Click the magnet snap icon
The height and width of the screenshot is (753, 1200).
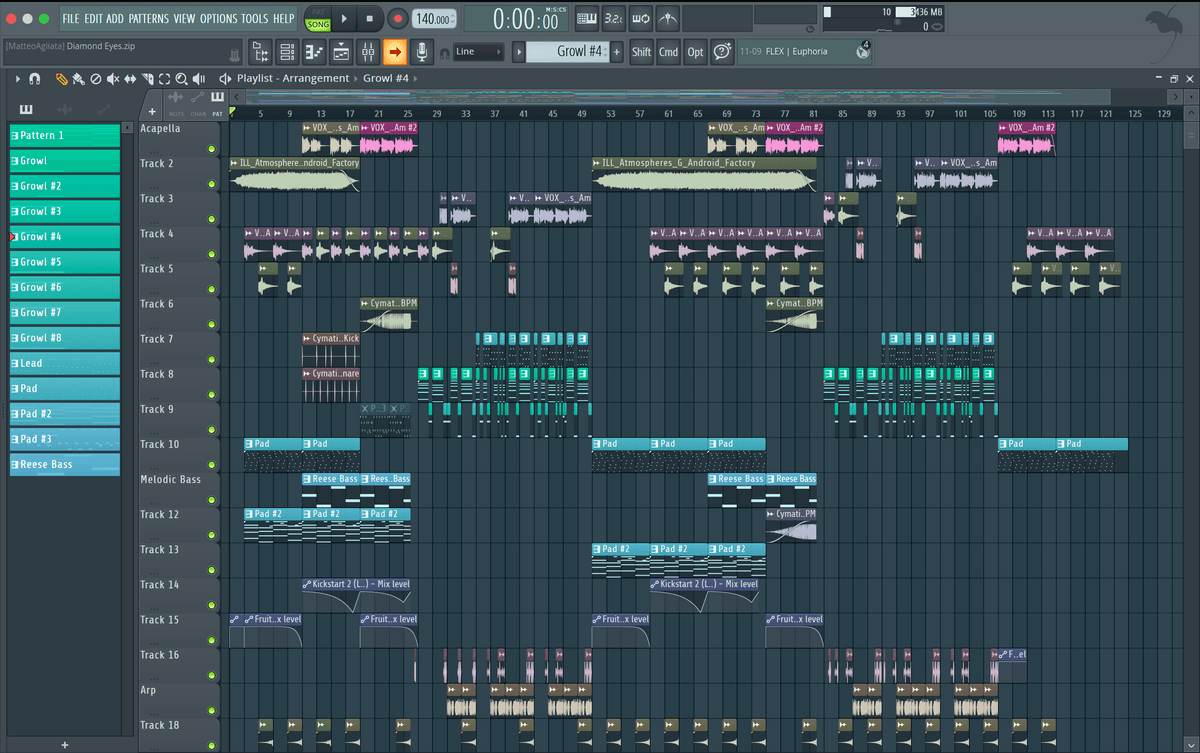pos(35,78)
